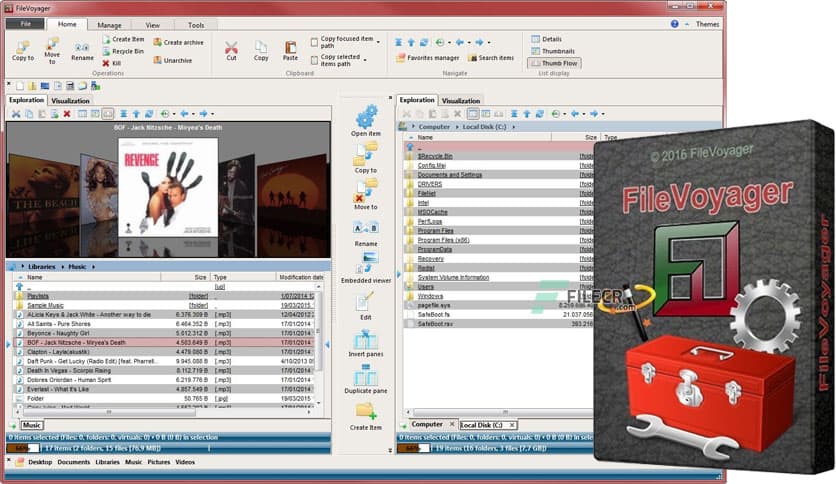Click the Videos favorite shortcut
Viewport: 836px width, 484px height.
[x=185, y=462]
